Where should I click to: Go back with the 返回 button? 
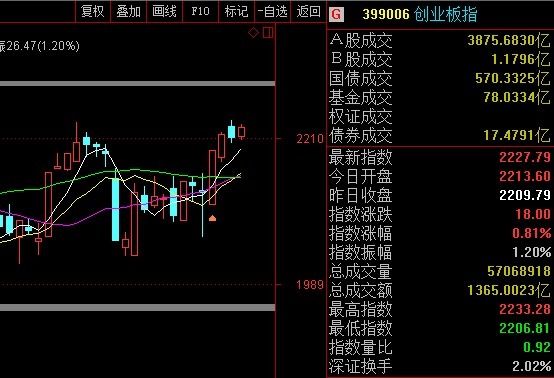pos(308,11)
